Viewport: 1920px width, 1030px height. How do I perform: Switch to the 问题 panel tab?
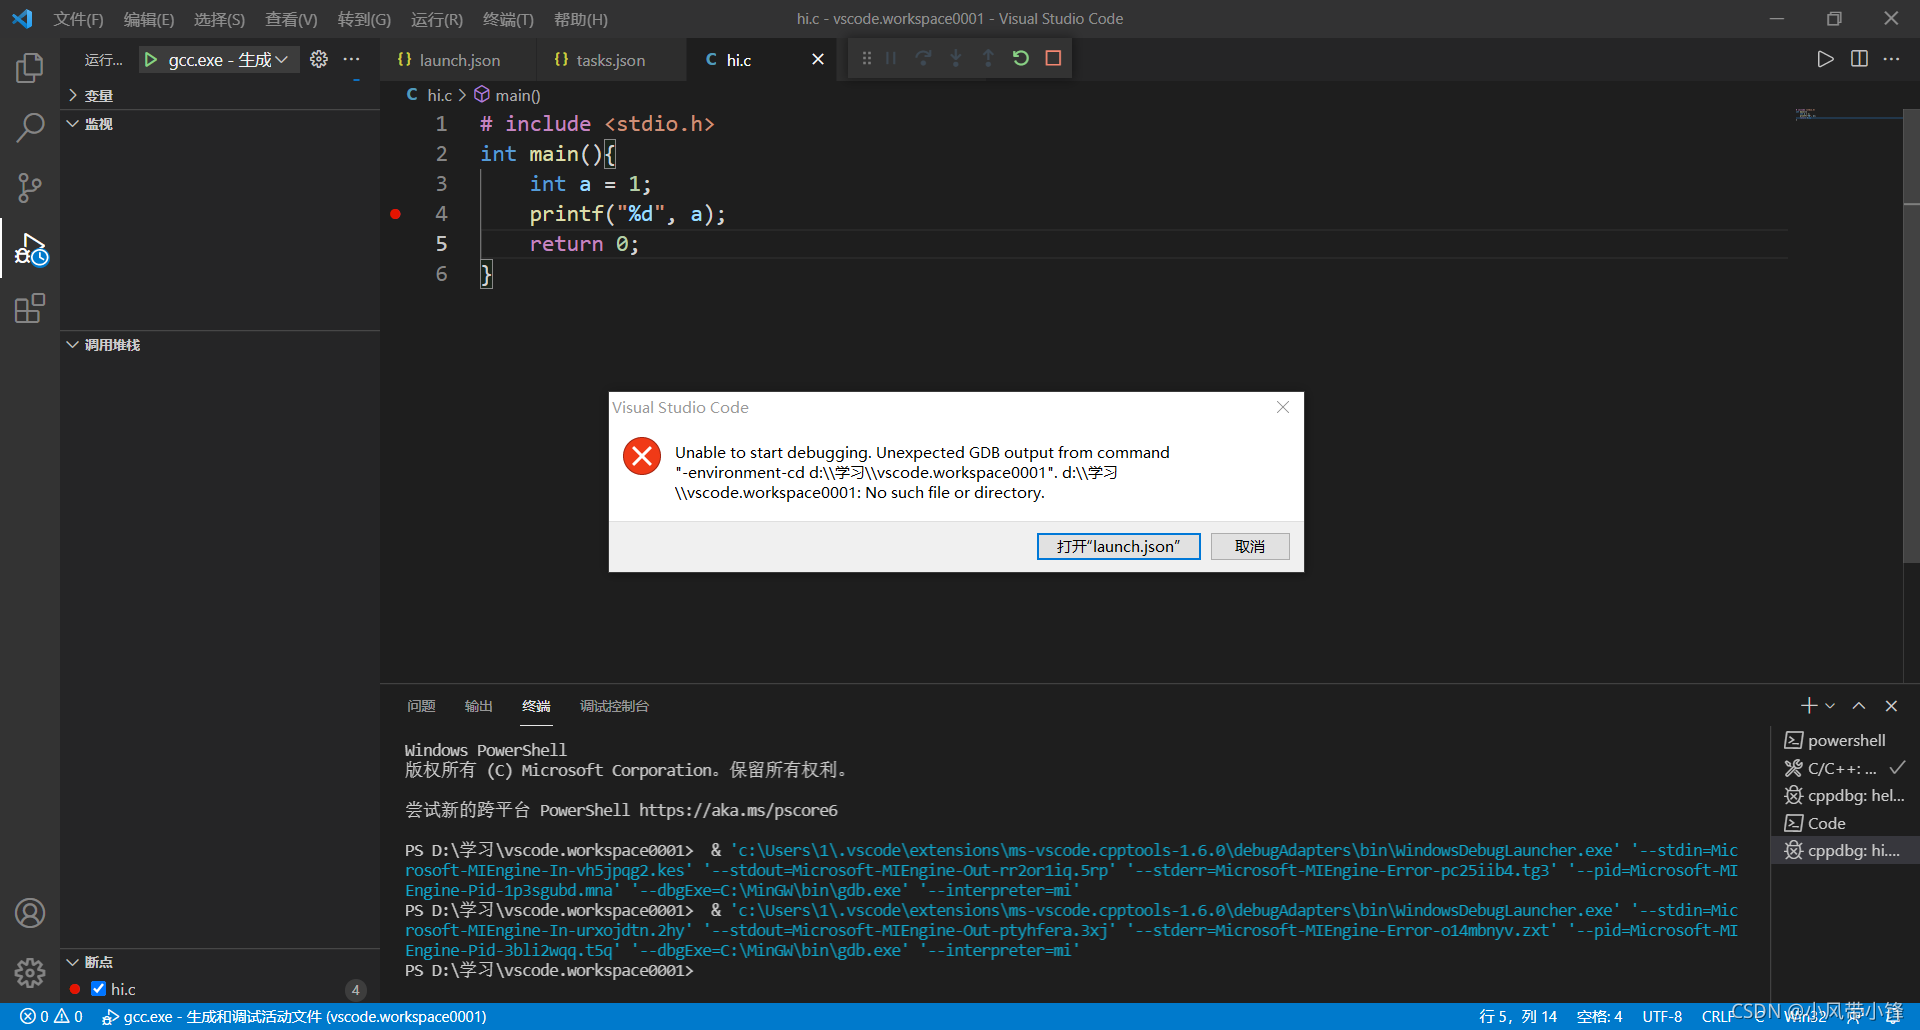[x=421, y=706]
